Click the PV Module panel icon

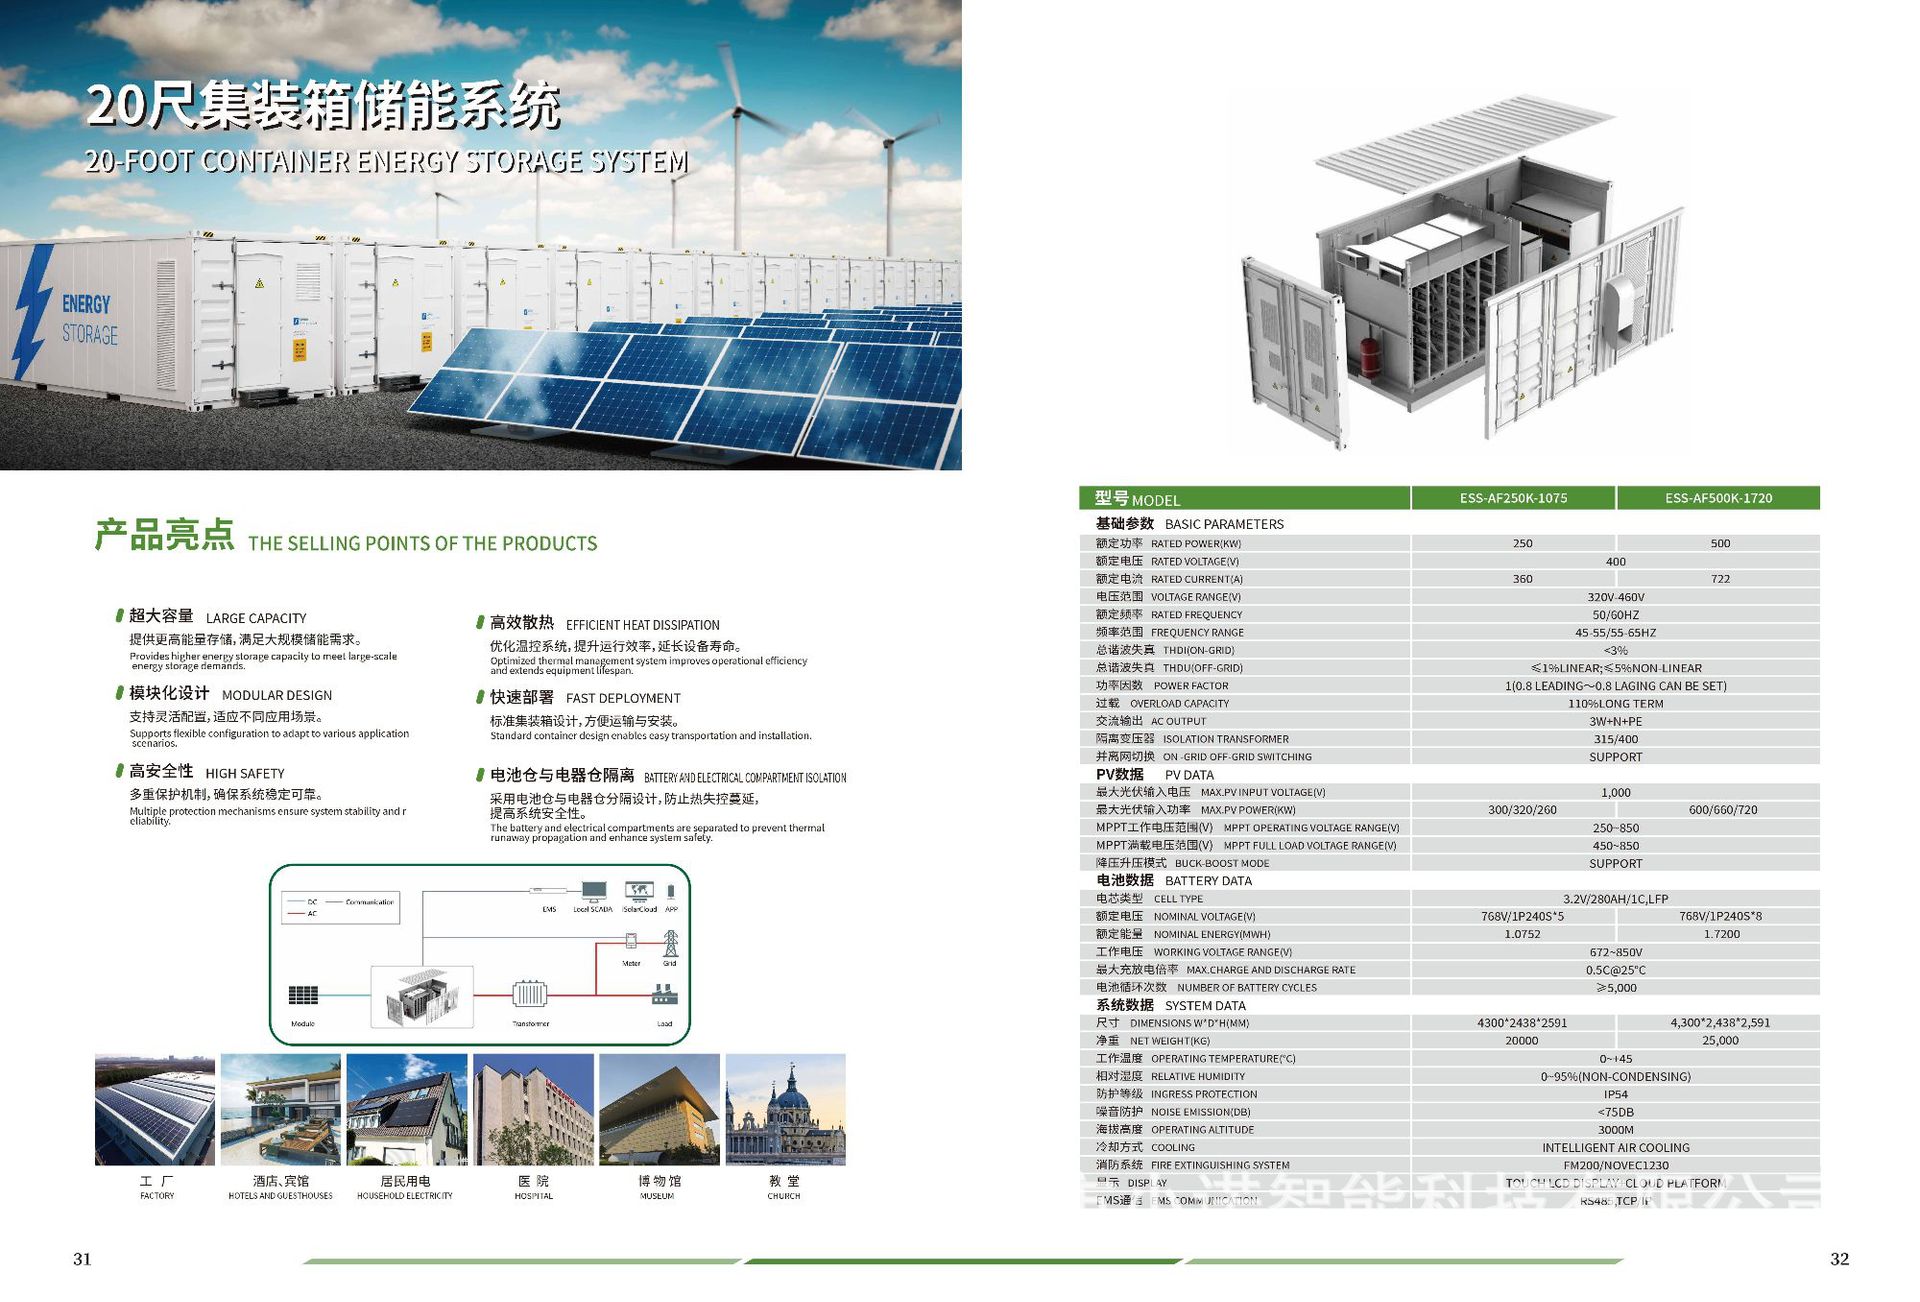point(303,996)
